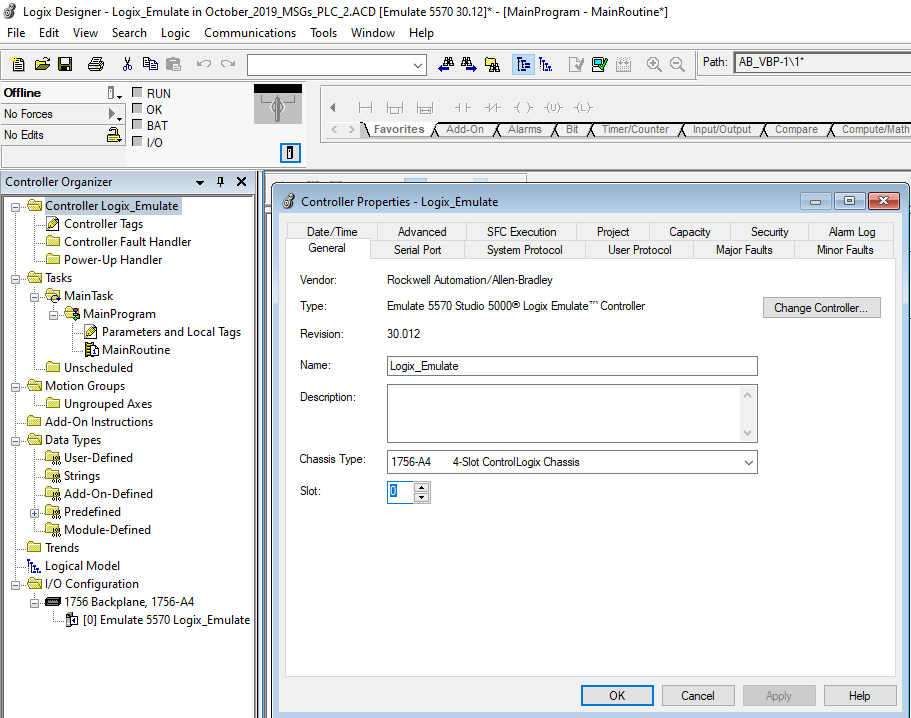Click the Print icon
This screenshot has width=911, height=718.
click(x=96, y=64)
